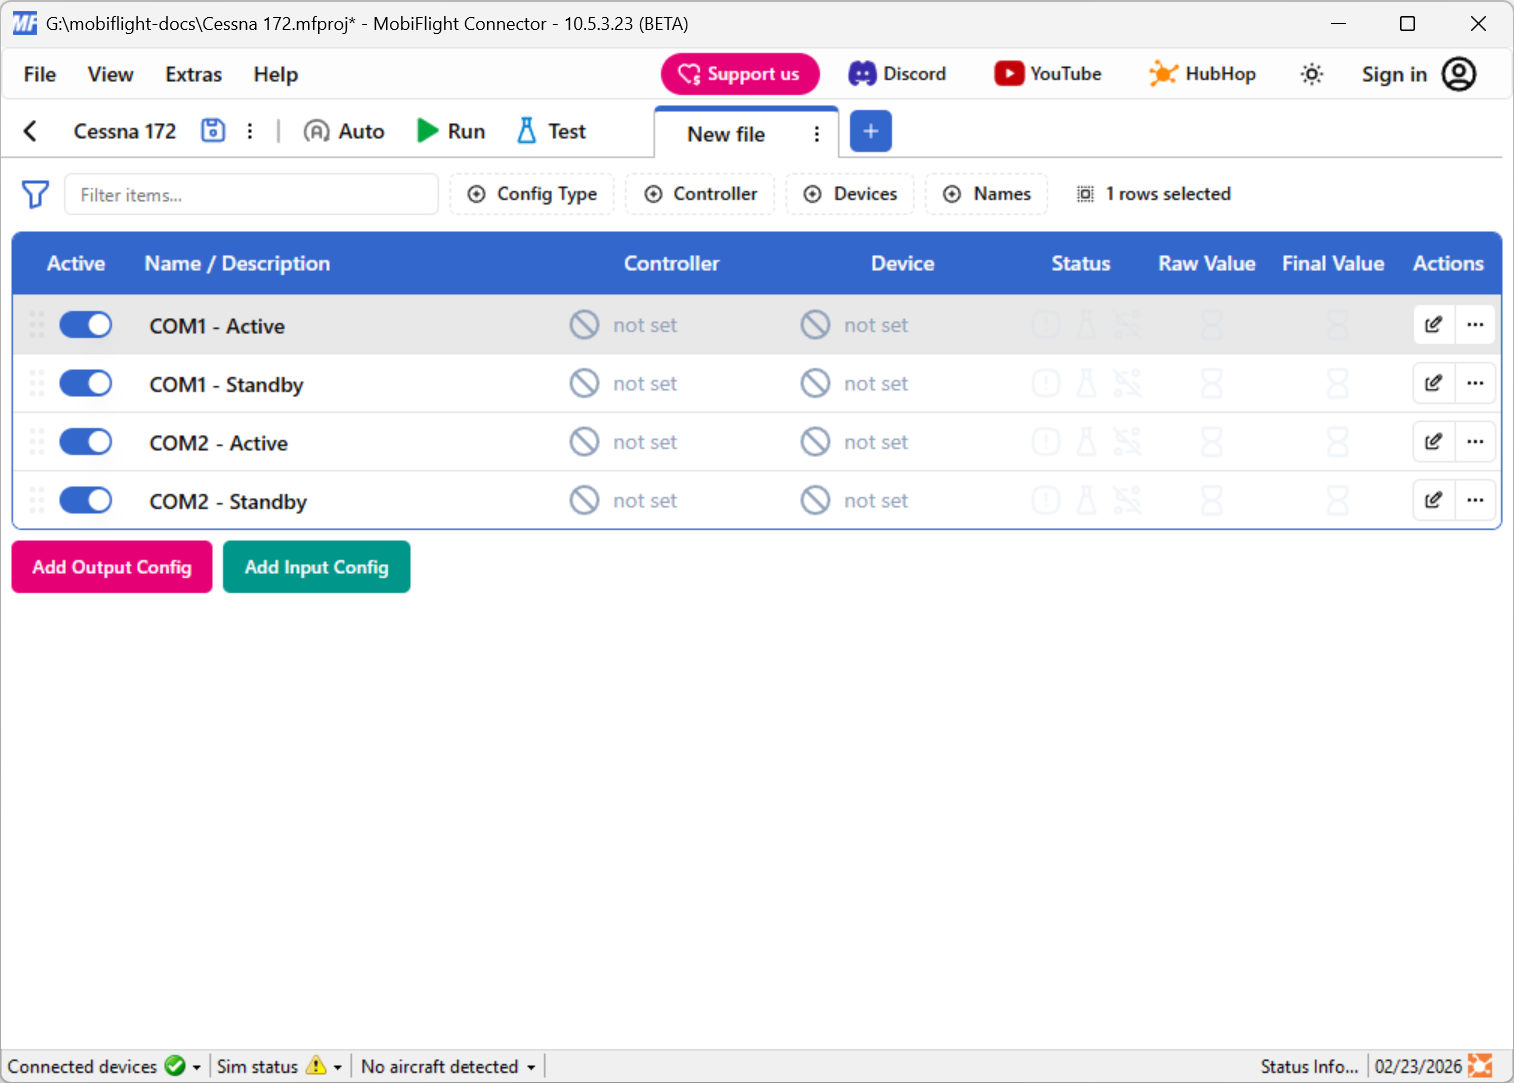Expand the Connected devices status dropdown
The image size is (1514, 1083).
[196, 1066]
